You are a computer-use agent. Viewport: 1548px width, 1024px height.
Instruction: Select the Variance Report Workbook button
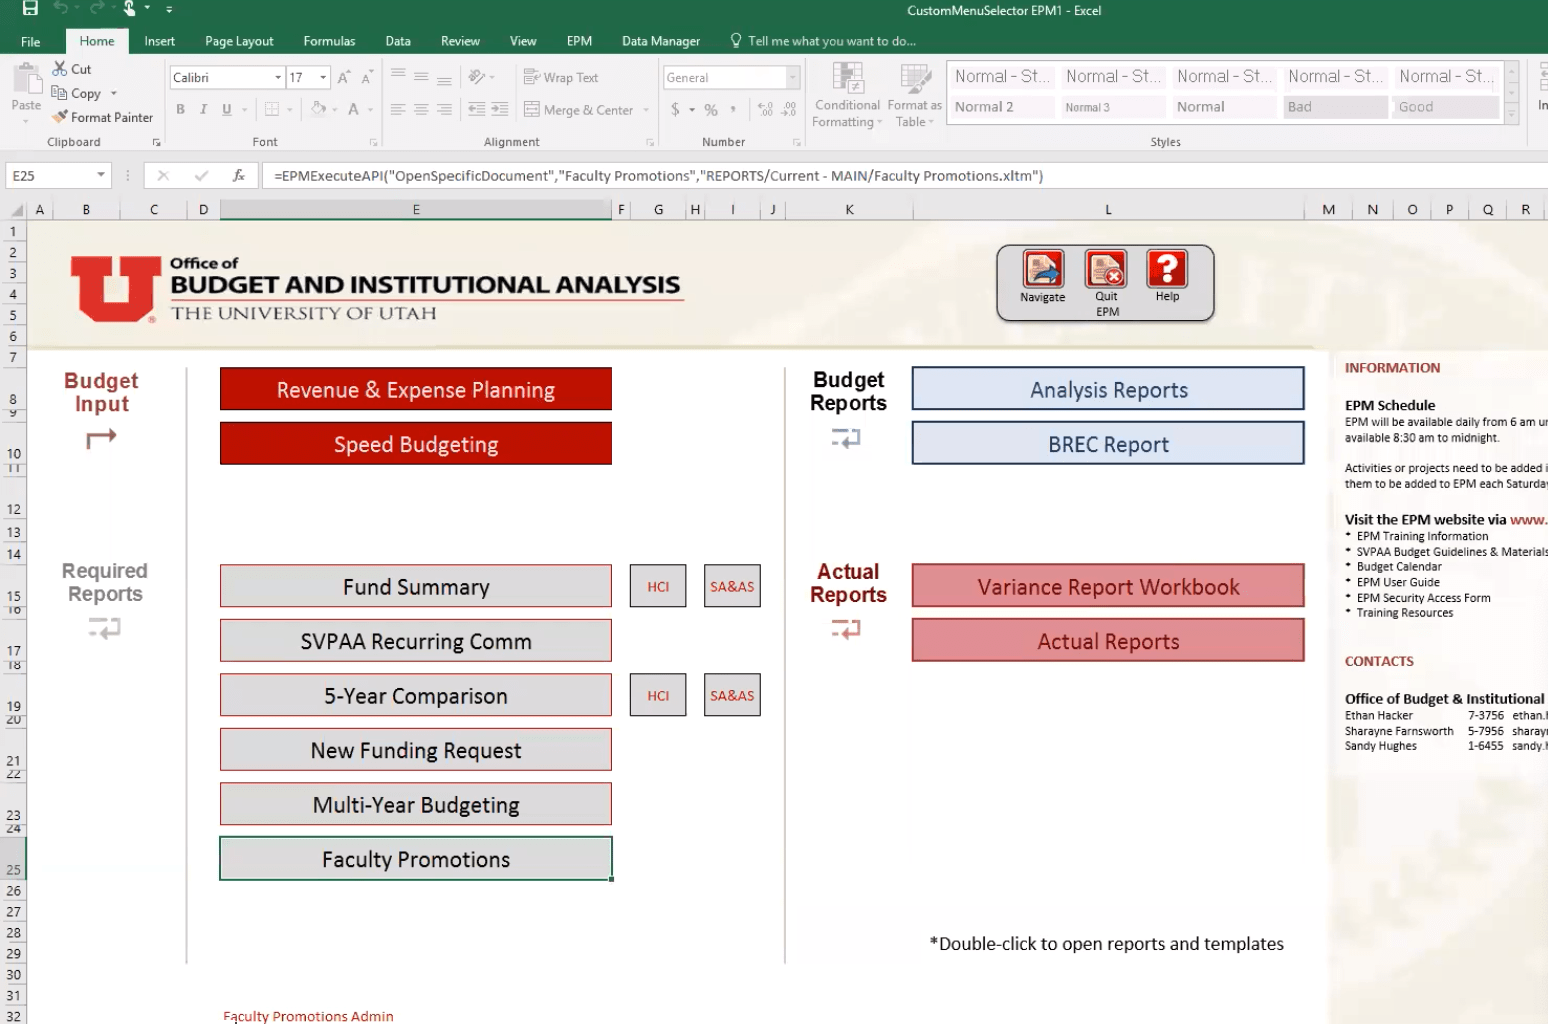pos(1108,586)
